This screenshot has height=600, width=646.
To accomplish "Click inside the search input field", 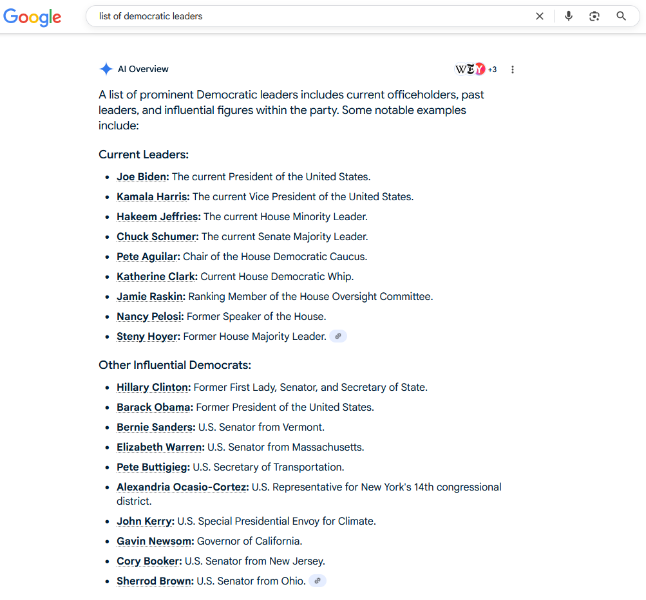I will (x=300, y=16).
